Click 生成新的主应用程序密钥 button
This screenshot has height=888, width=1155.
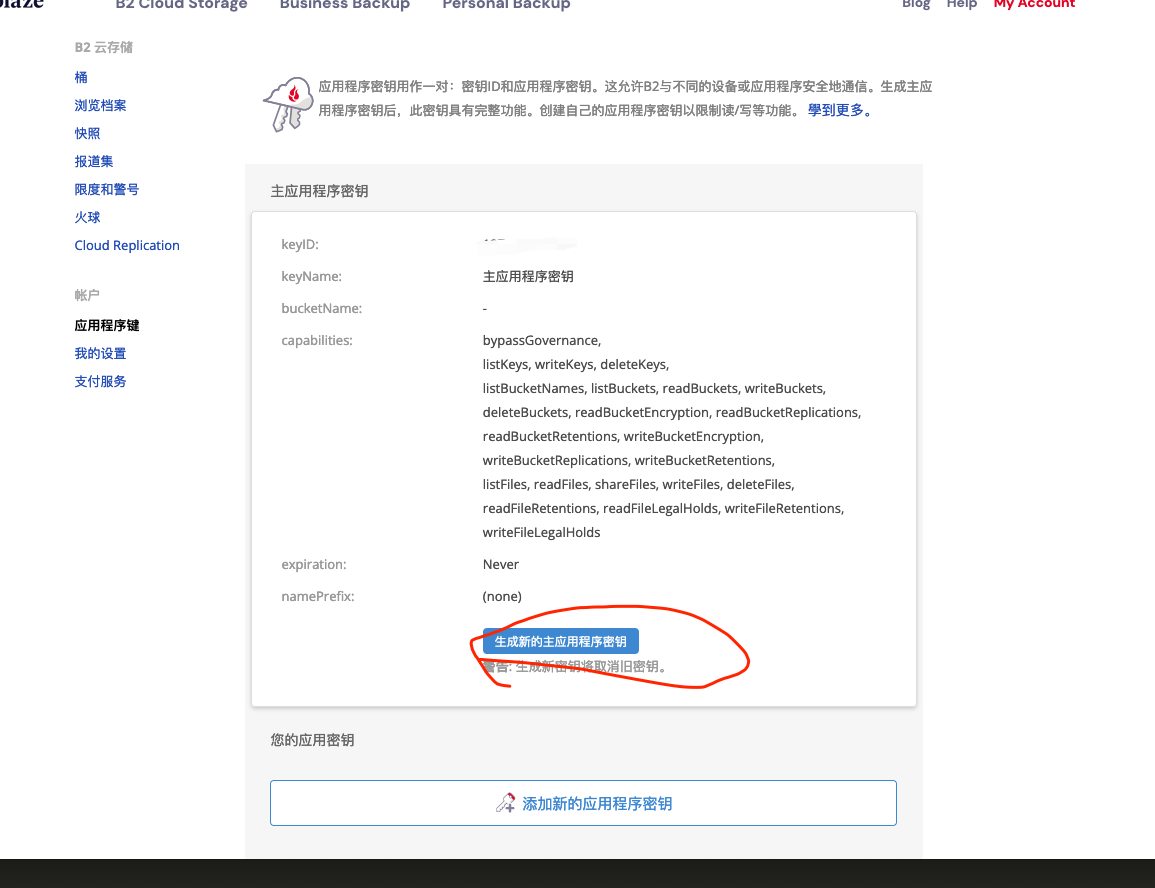click(560, 642)
